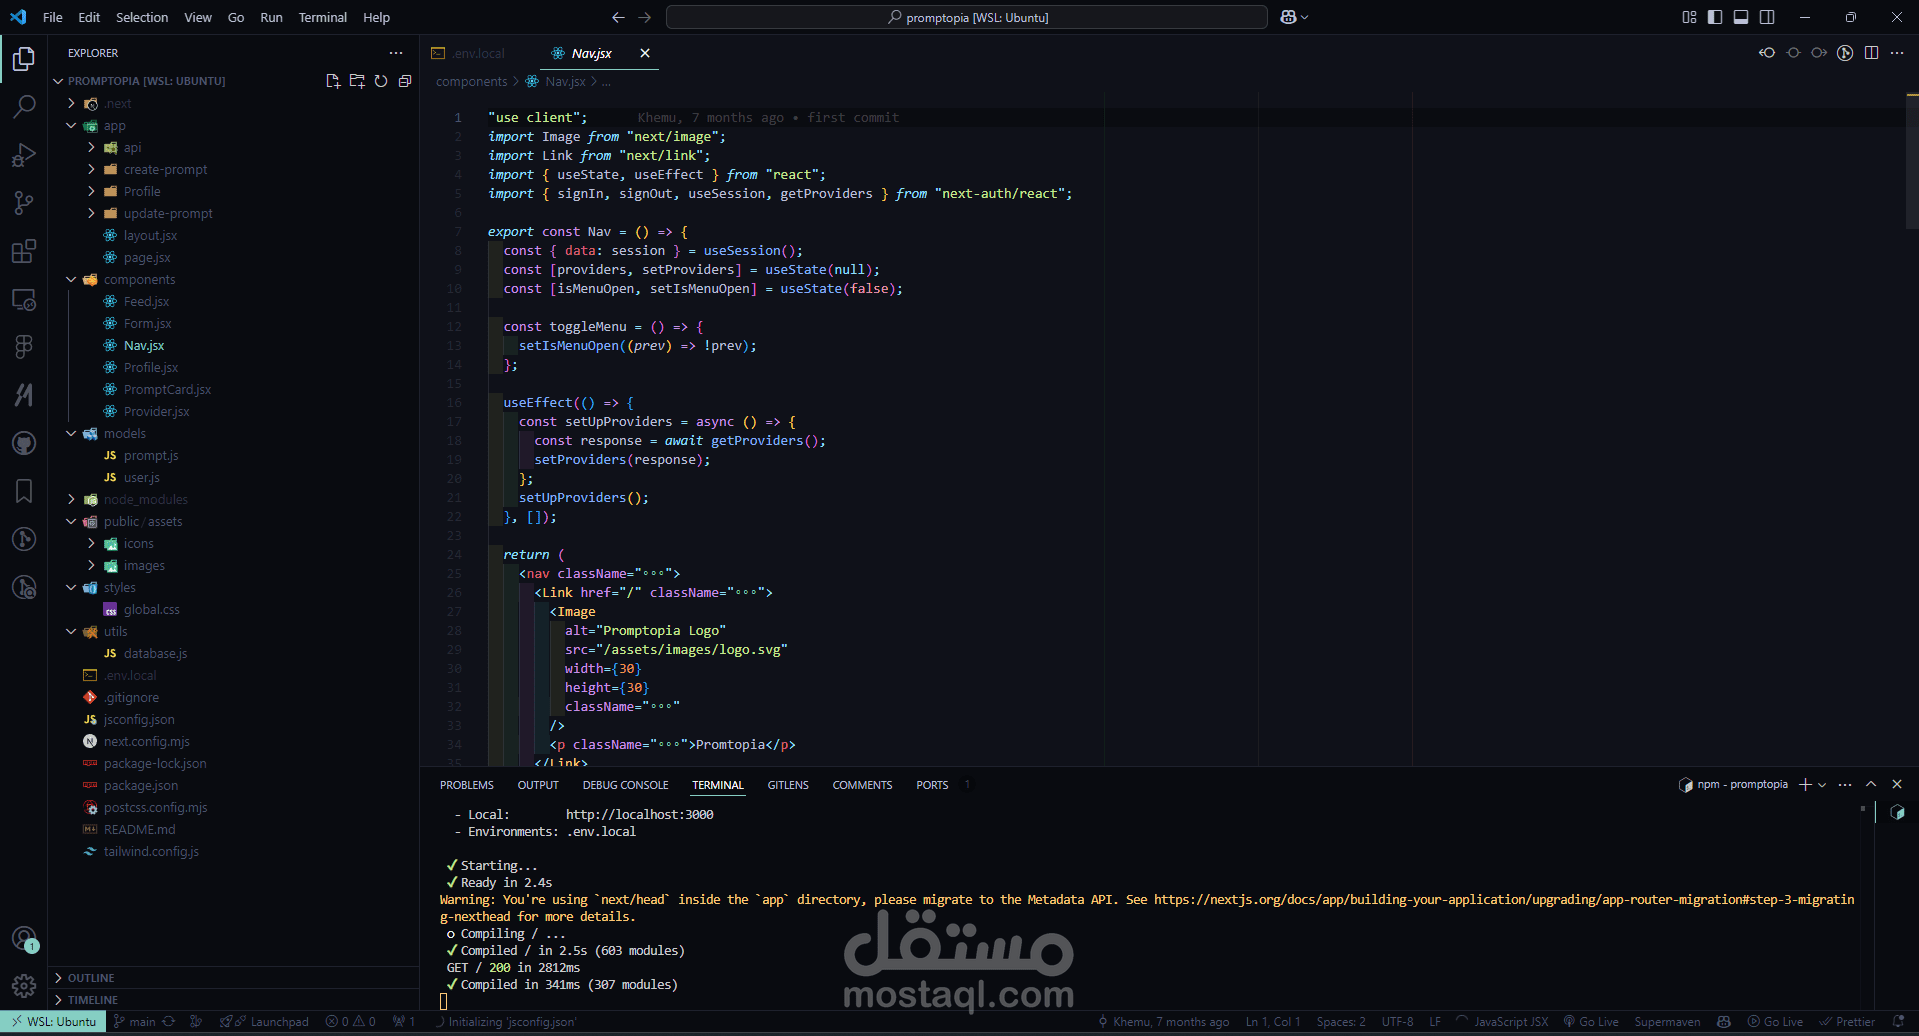Viewport: 1919px width, 1036px height.
Task: Open the new terminal launch profile dropdown
Action: (x=1822, y=784)
